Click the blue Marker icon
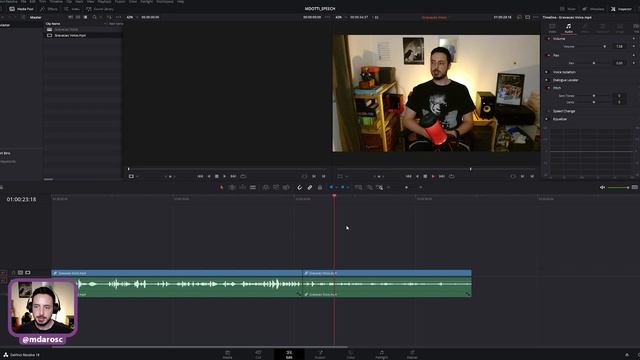This screenshot has height=360, width=640. pos(342,187)
